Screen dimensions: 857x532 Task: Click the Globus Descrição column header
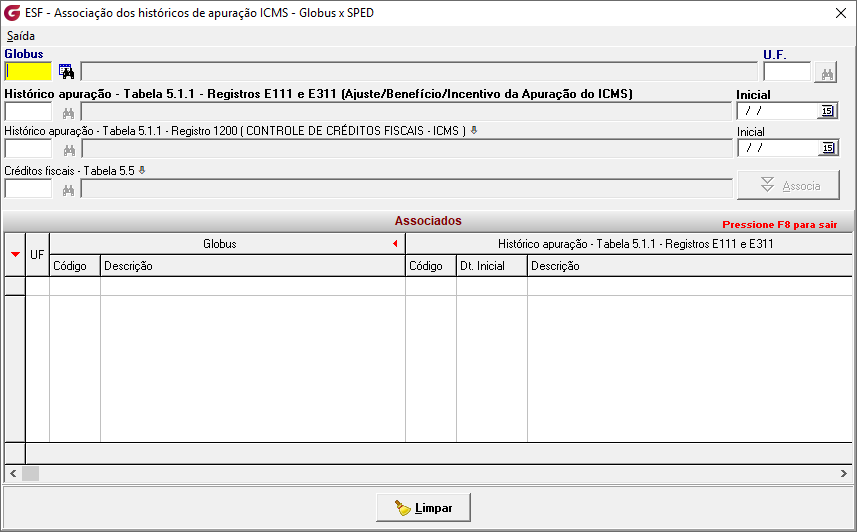(253, 266)
